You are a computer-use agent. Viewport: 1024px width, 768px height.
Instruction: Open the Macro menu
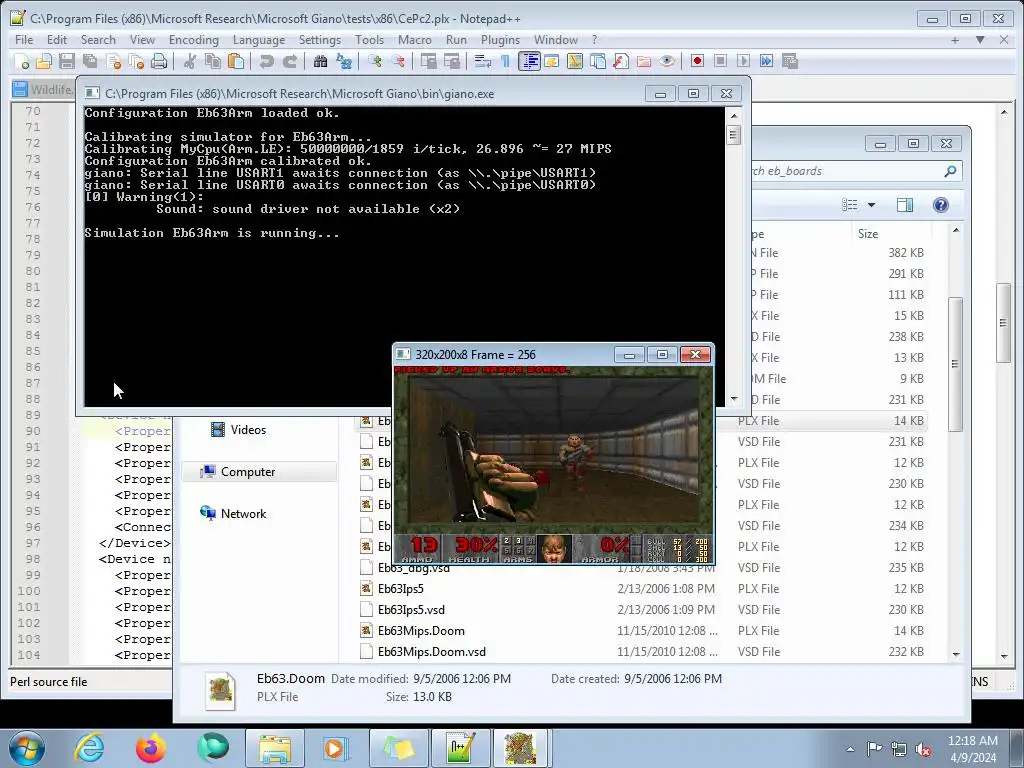pyautogui.click(x=415, y=40)
